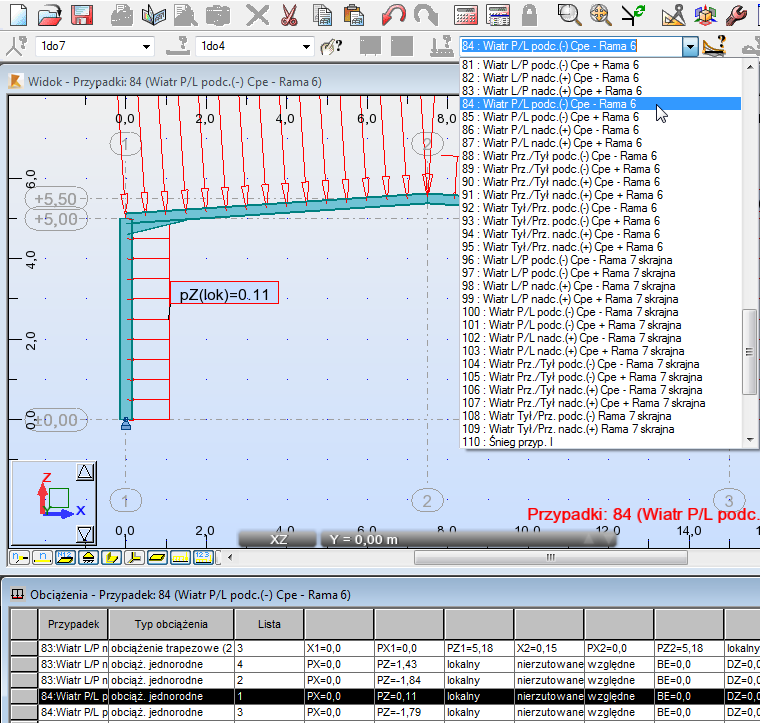Create a new file with blank page icon
Image resolution: width=760 pixels, height=723 pixels.
(x=19, y=15)
